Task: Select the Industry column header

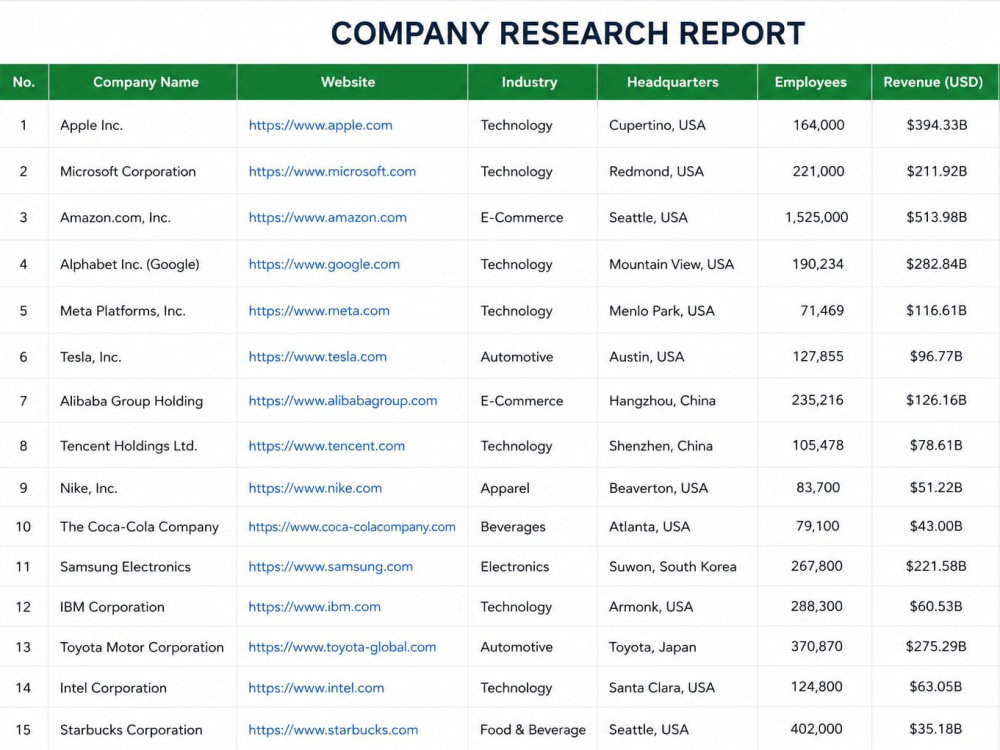Action: [532, 82]
